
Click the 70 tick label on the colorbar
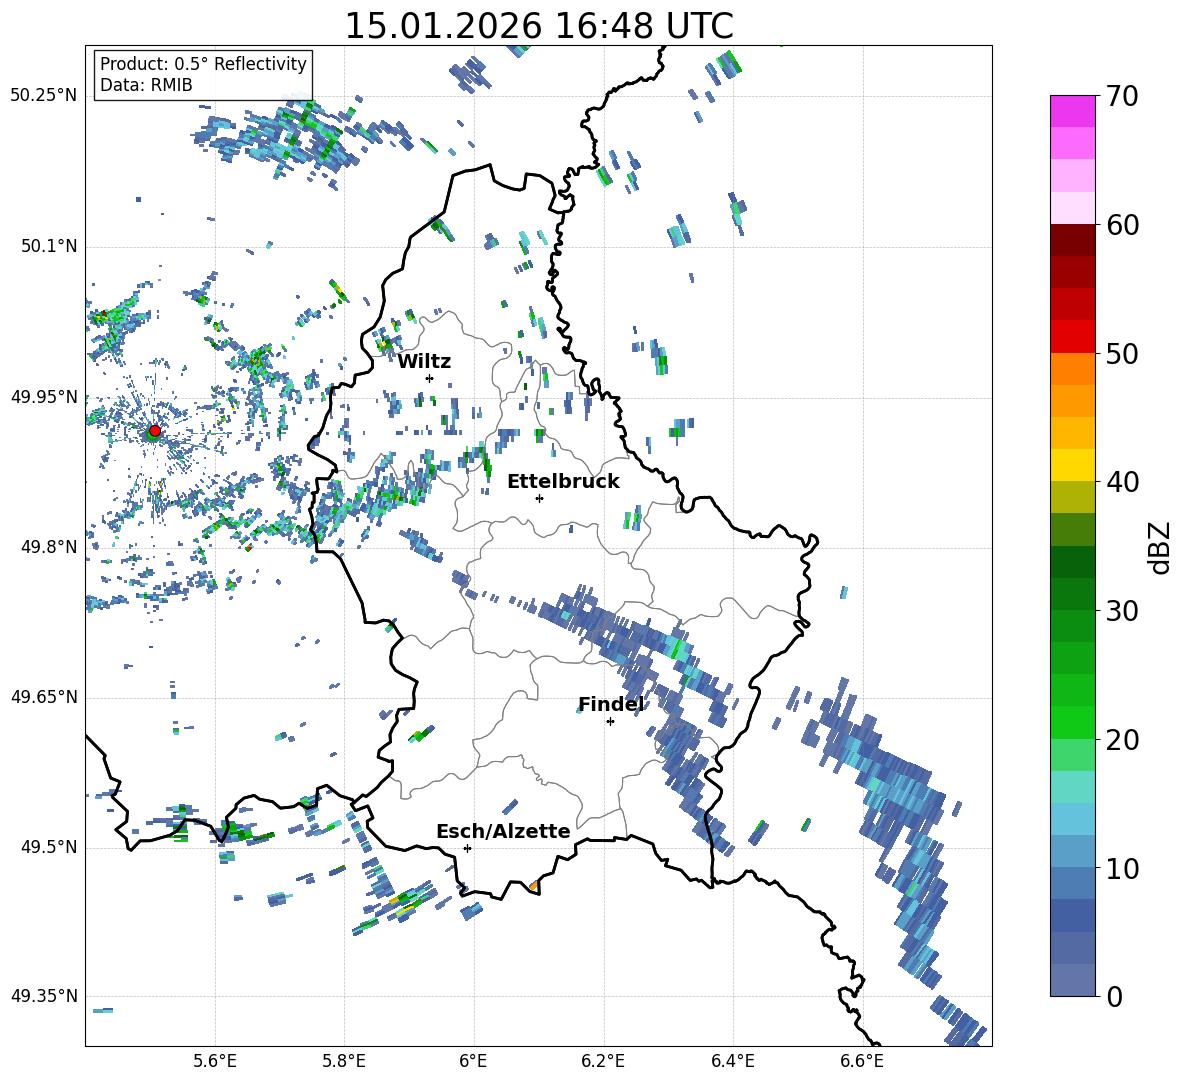(x=1123, y=97)
